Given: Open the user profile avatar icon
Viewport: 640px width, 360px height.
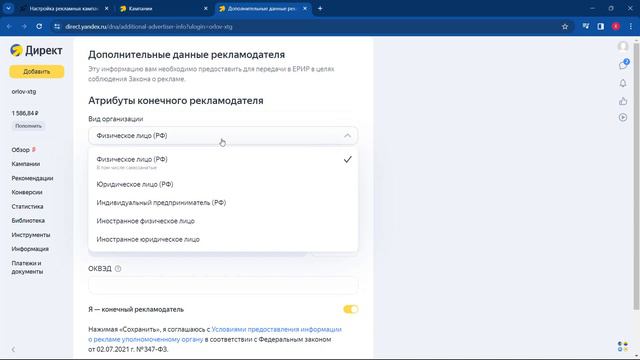Looking at the screenshot, I should pos(622,46).
